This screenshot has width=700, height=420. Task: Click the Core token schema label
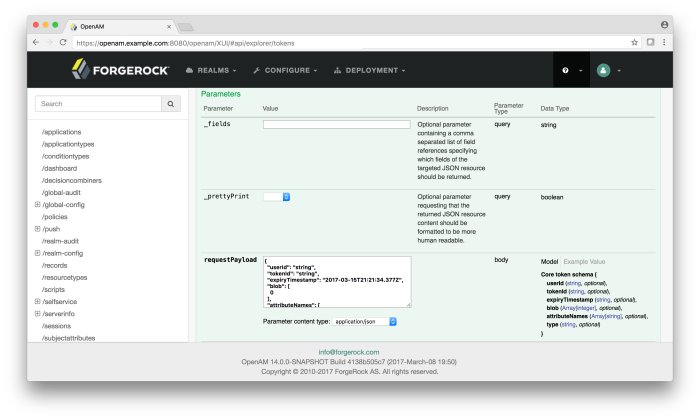tap(567, 274)
